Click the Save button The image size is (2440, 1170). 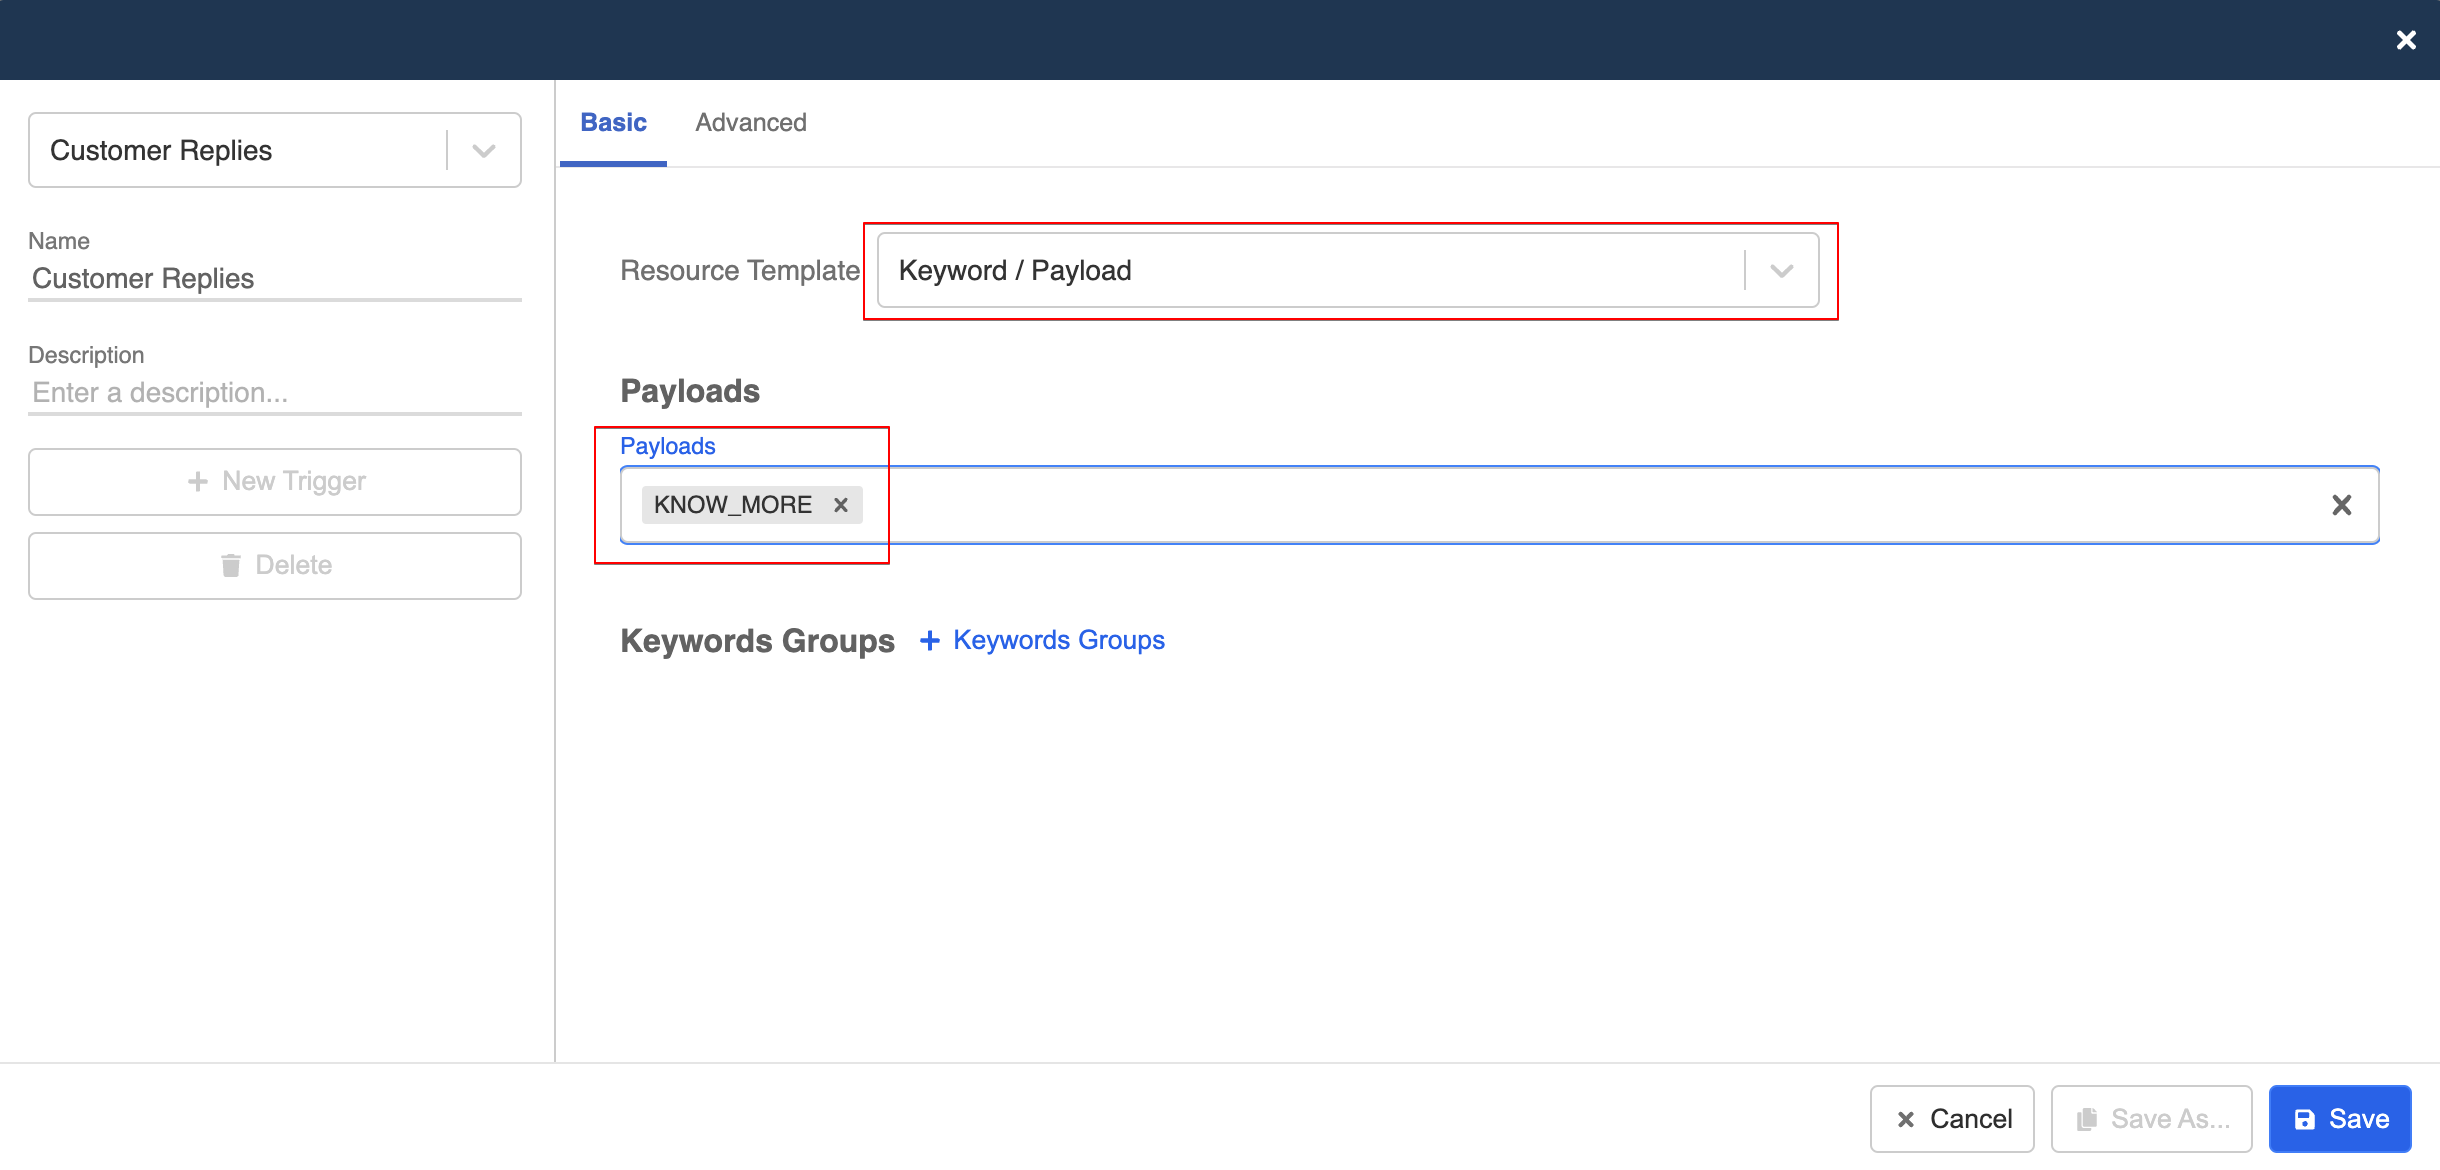click(2338, 1118)
